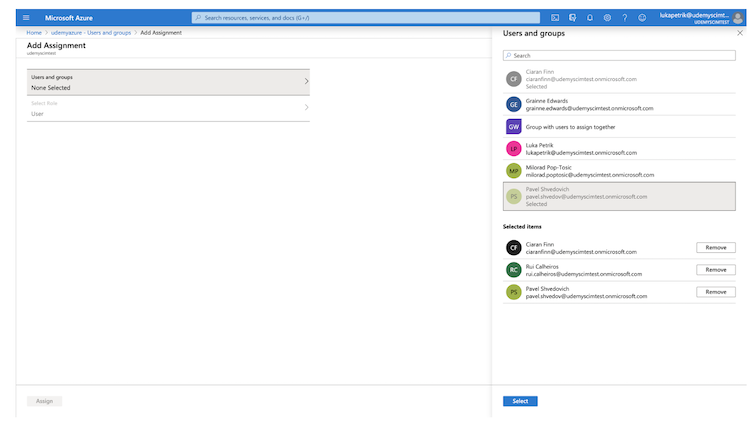
Task: Go to Home in the breadcrumb
Action: [x=34, y=33]
